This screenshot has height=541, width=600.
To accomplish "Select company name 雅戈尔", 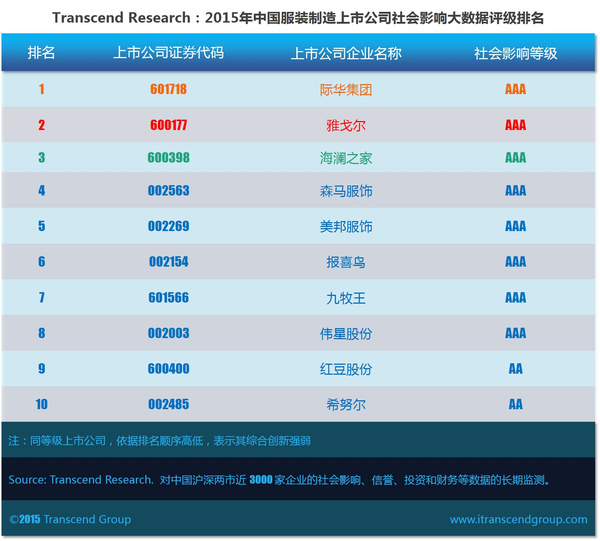I will coord(346,125).
